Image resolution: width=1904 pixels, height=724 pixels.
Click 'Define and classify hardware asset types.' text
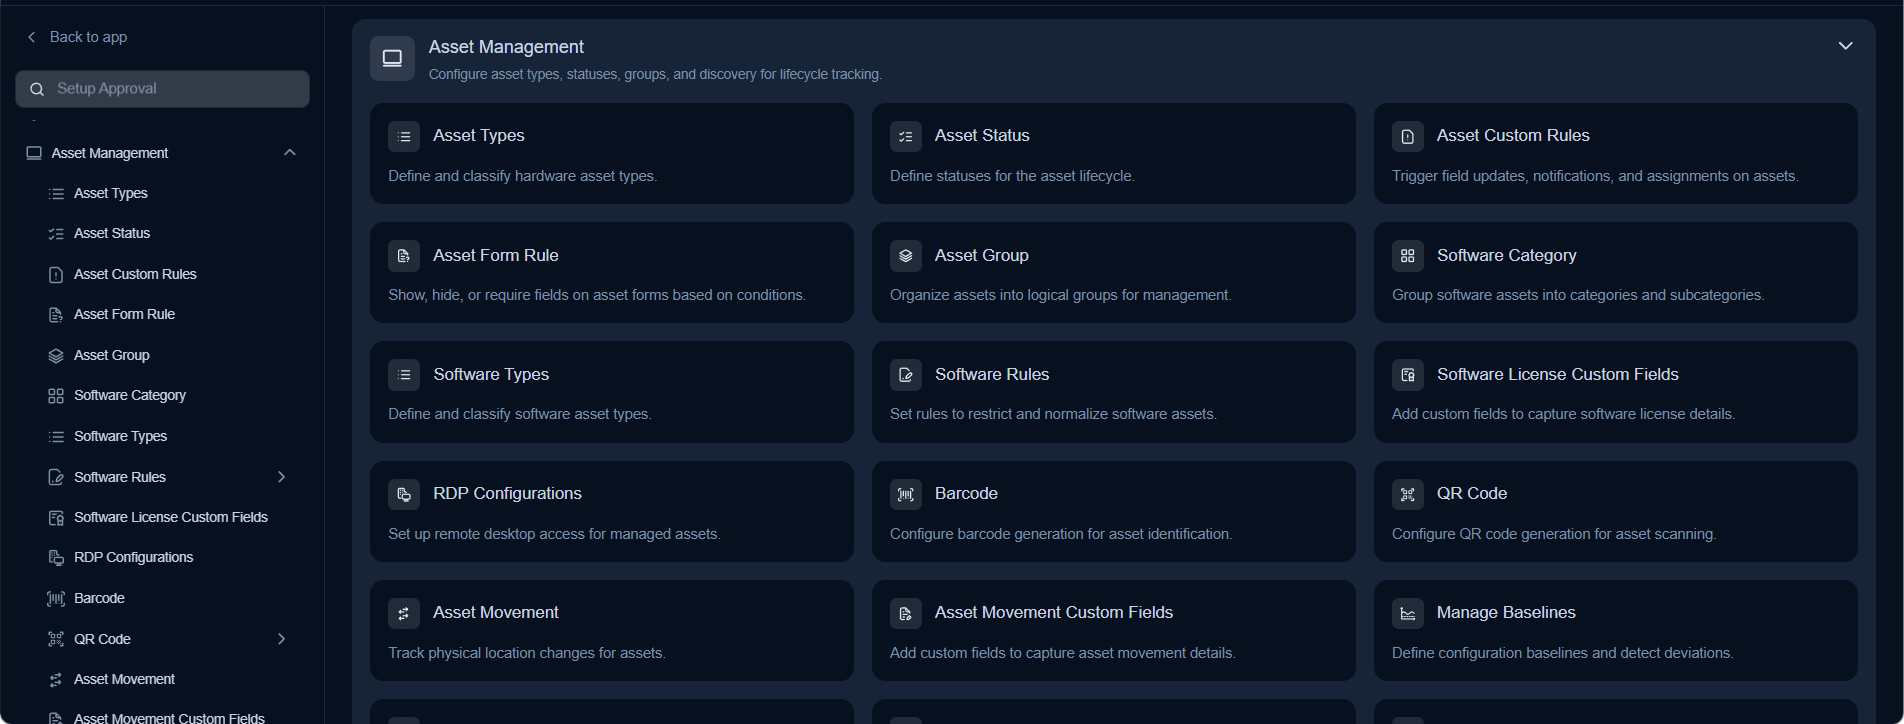[522, 176]
